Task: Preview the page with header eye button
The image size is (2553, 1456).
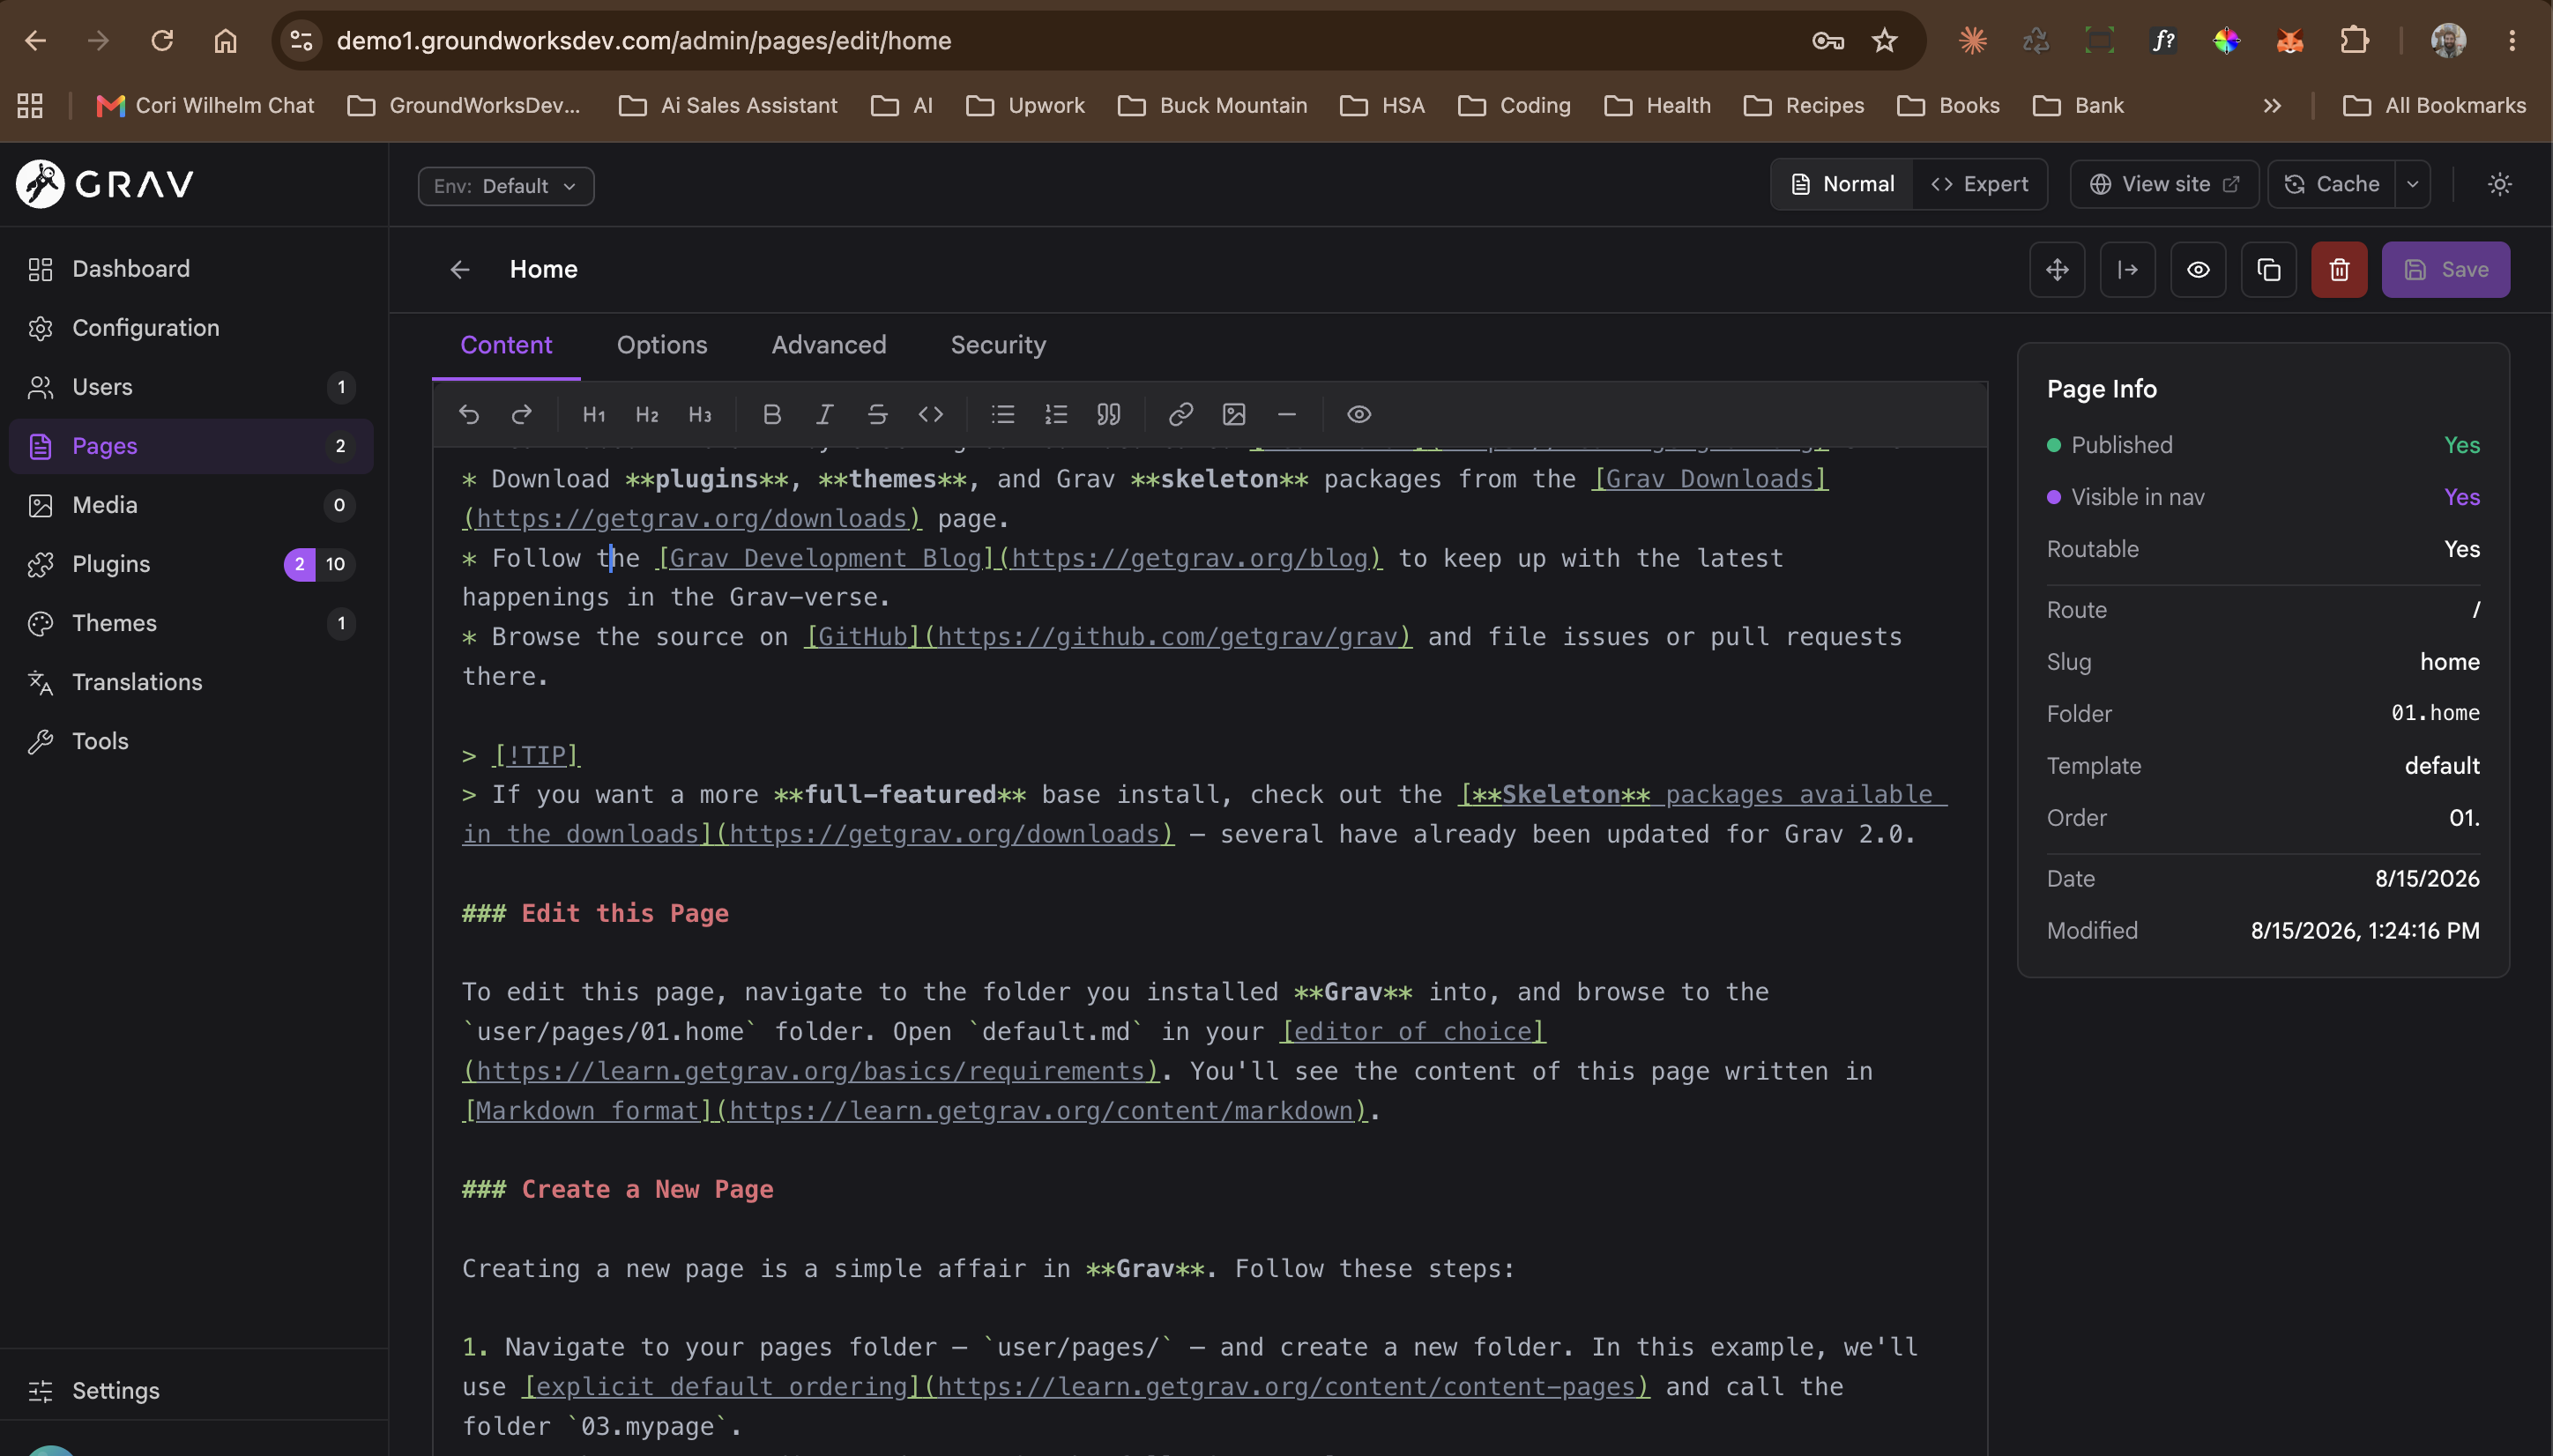Action: click(2198, 269)
